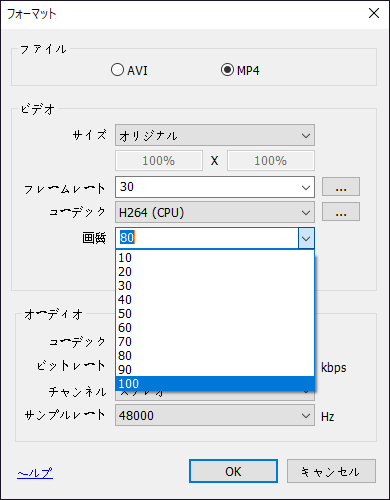Screen dimensions: 390x500
Task: Click the ... button next to フレームレート
Action: tap(341, 187)
